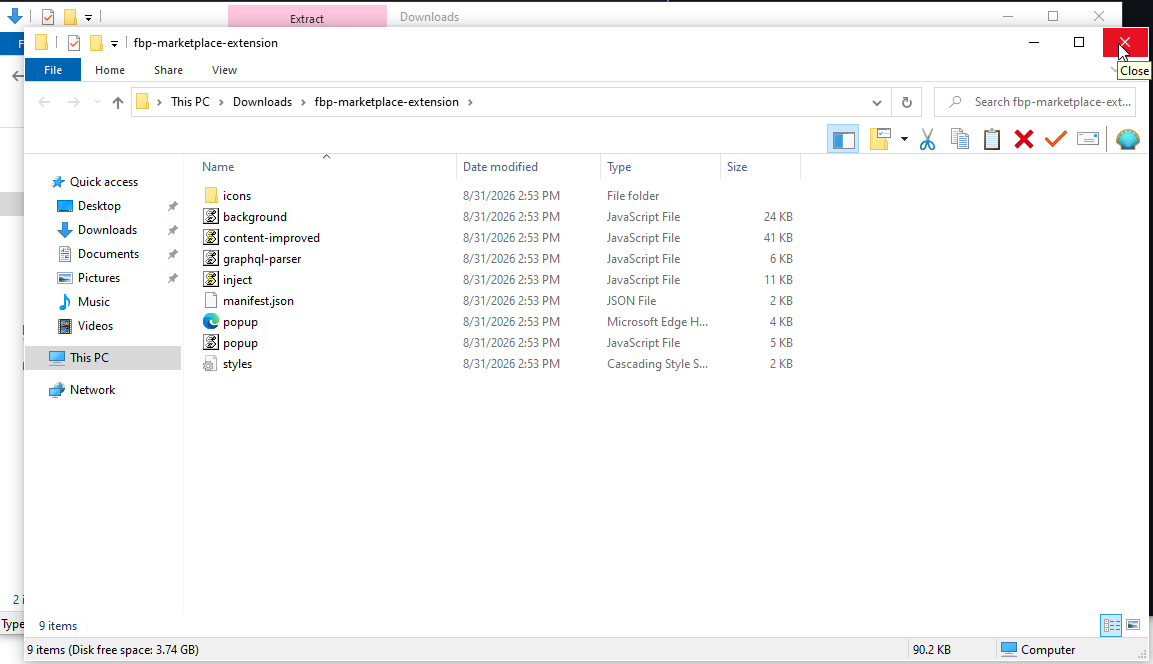Open recent locations dropdown near navigation arrows
The height and width of the screenshot is (664, 1153).
click(97, 102)
